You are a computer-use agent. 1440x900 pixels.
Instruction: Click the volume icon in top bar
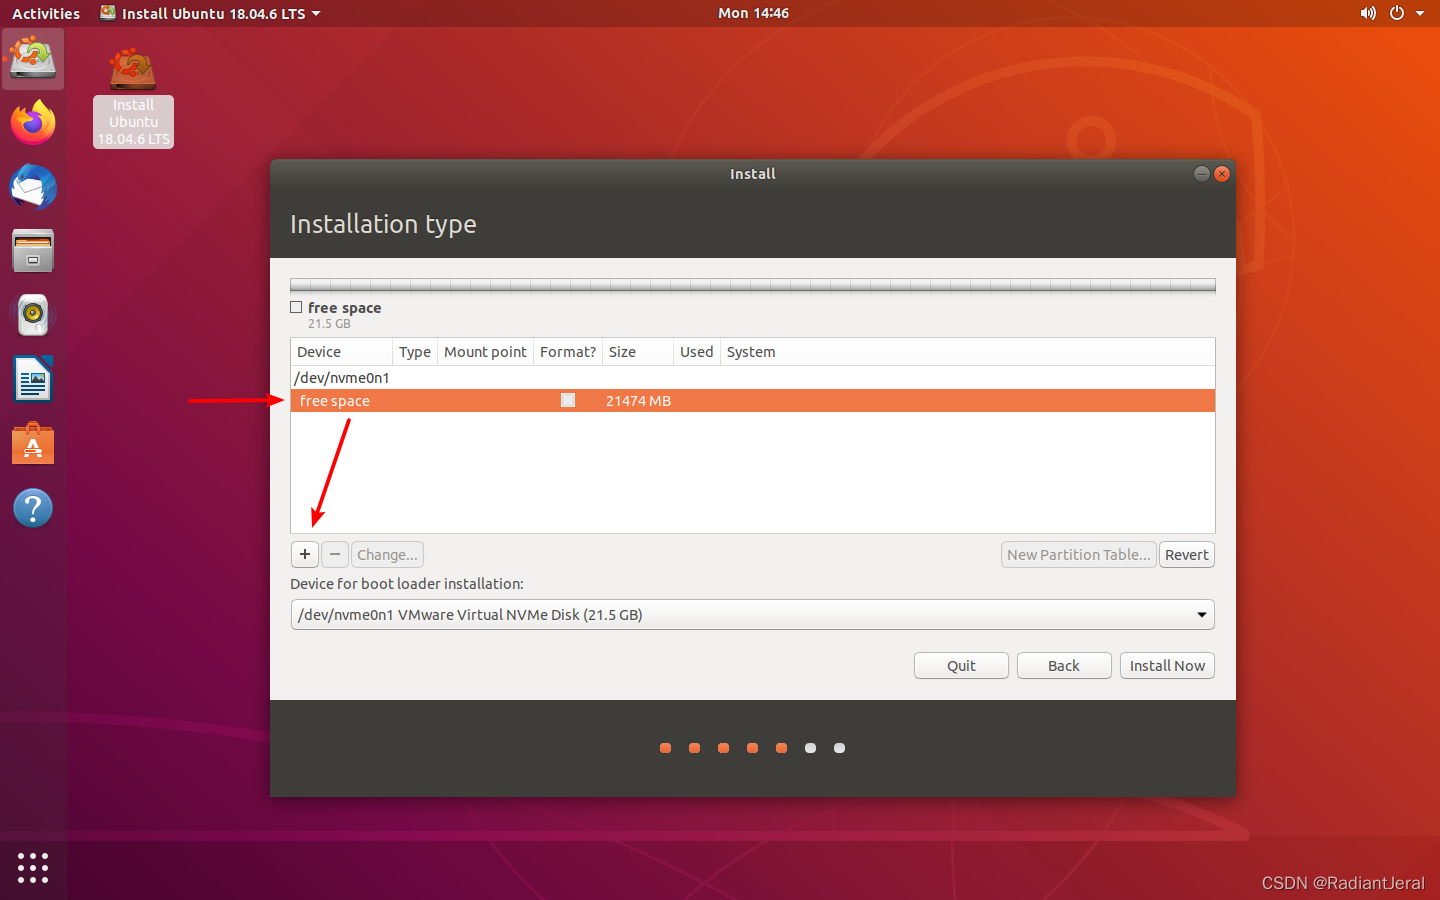(1368, 13)
